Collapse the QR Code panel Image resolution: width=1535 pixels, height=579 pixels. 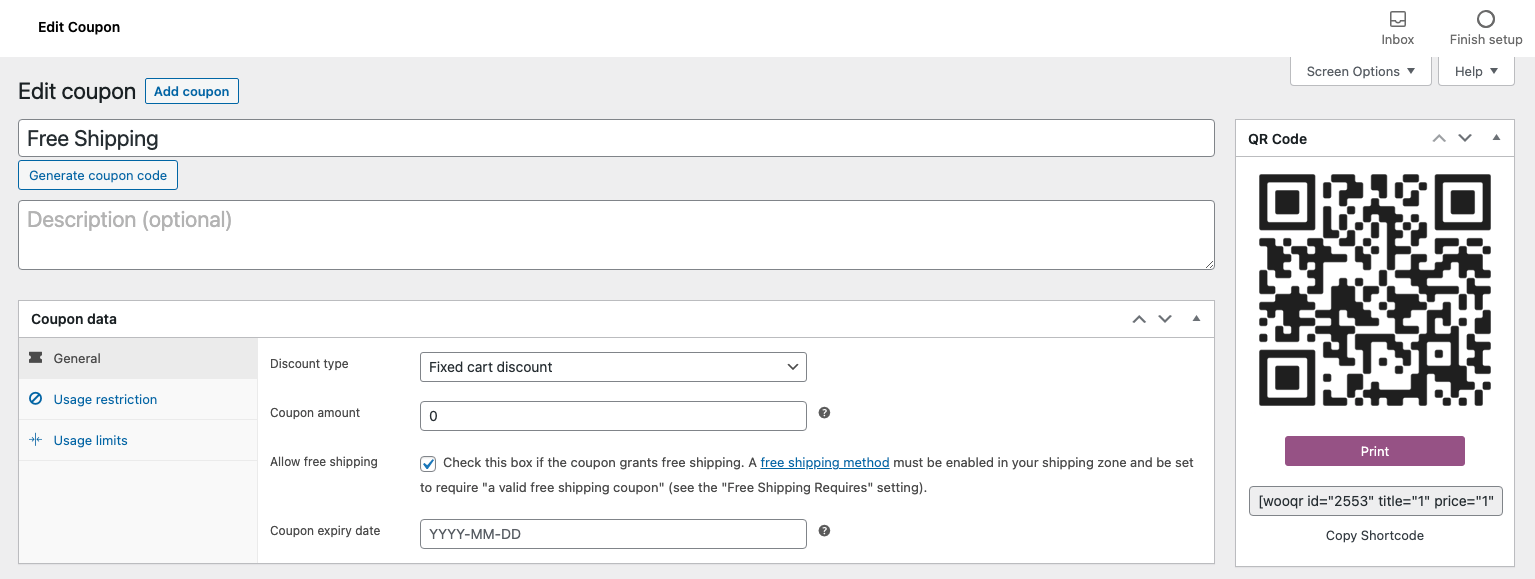pyautogui.click(x=1496, y=138)
